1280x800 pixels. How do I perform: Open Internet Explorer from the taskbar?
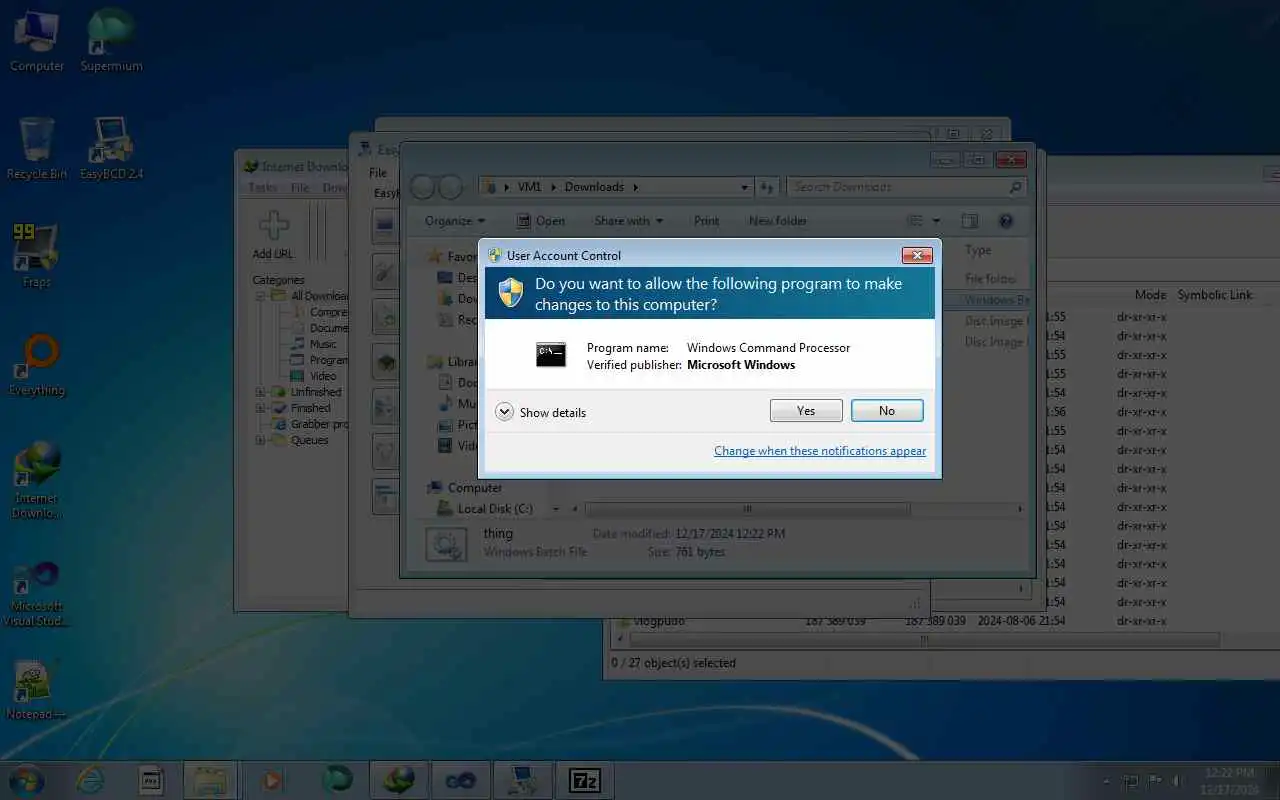click(x=91, y=780)
